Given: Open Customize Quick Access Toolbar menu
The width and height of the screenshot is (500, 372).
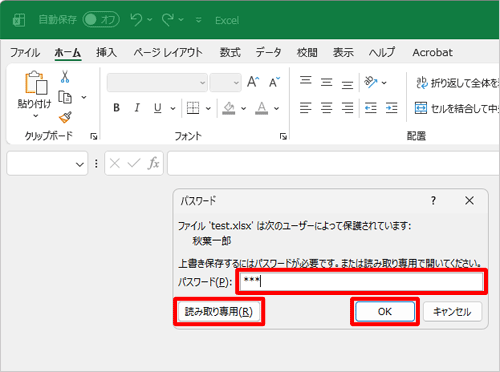Looking at the screenshot, I should click(x=199, y=20).
